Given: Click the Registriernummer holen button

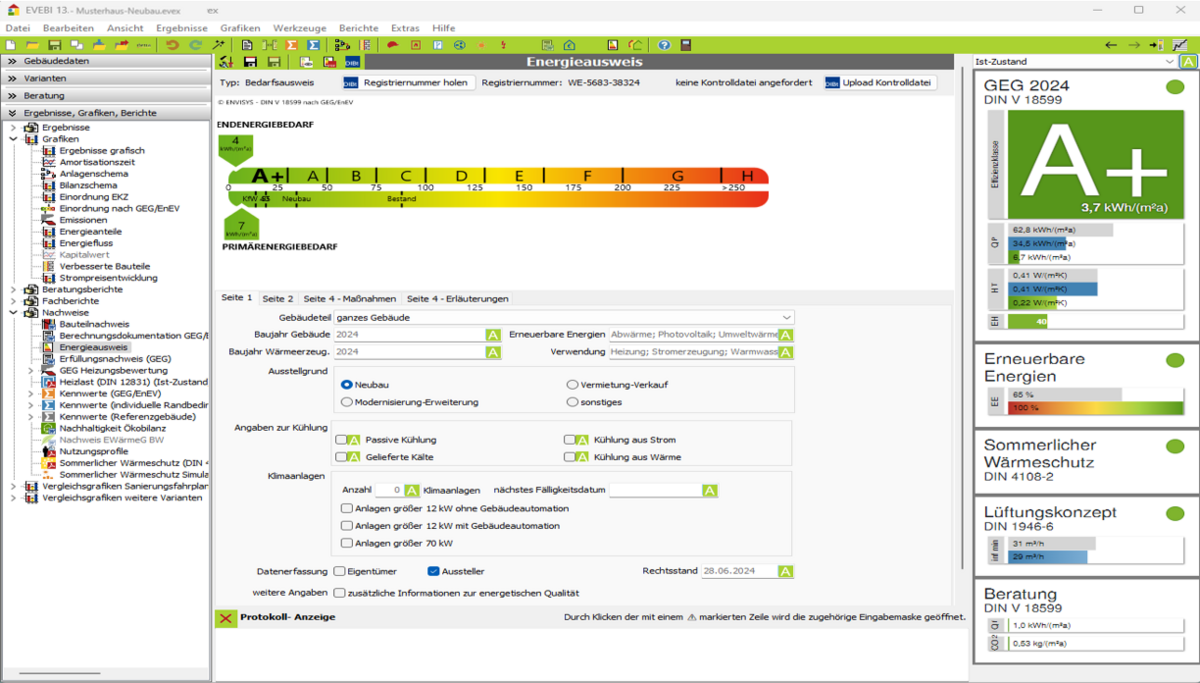Looking at the screenshot, I should pos(406,83).
